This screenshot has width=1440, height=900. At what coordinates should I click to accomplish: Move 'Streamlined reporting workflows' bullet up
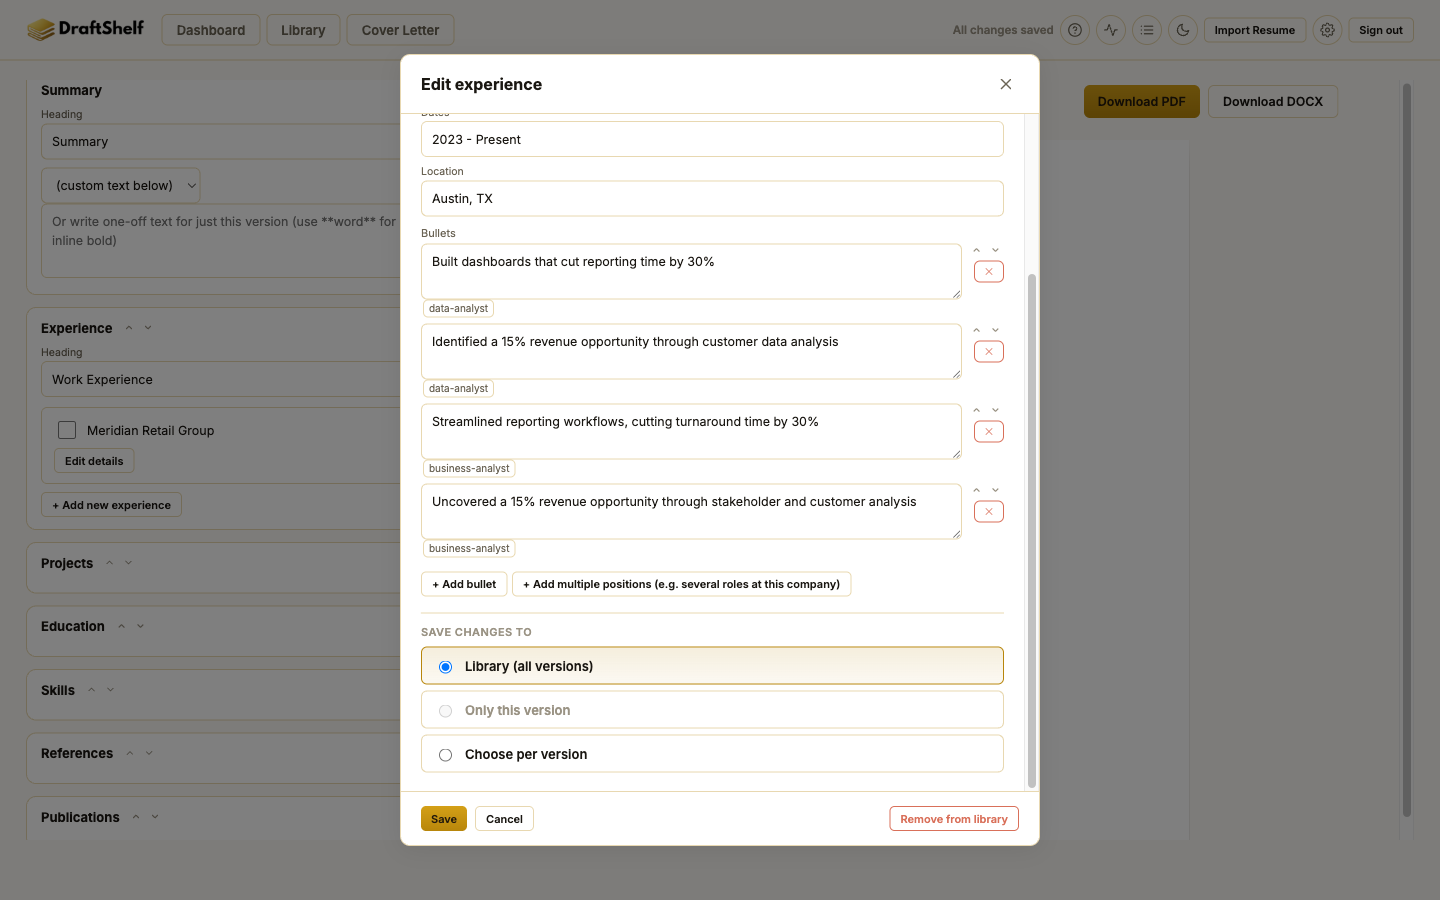977,410
